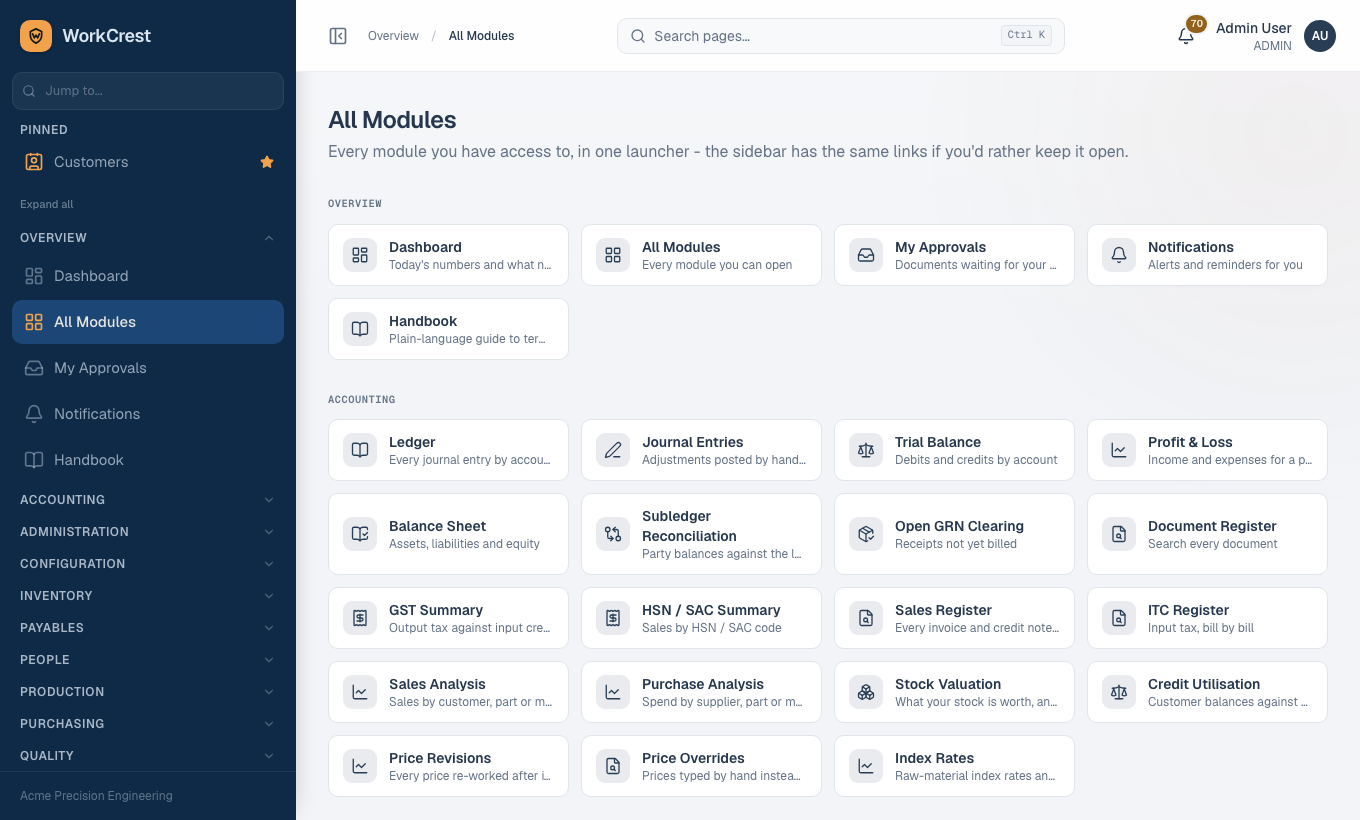
Task: Open the Index Rates module card
Action: (954, 766)
